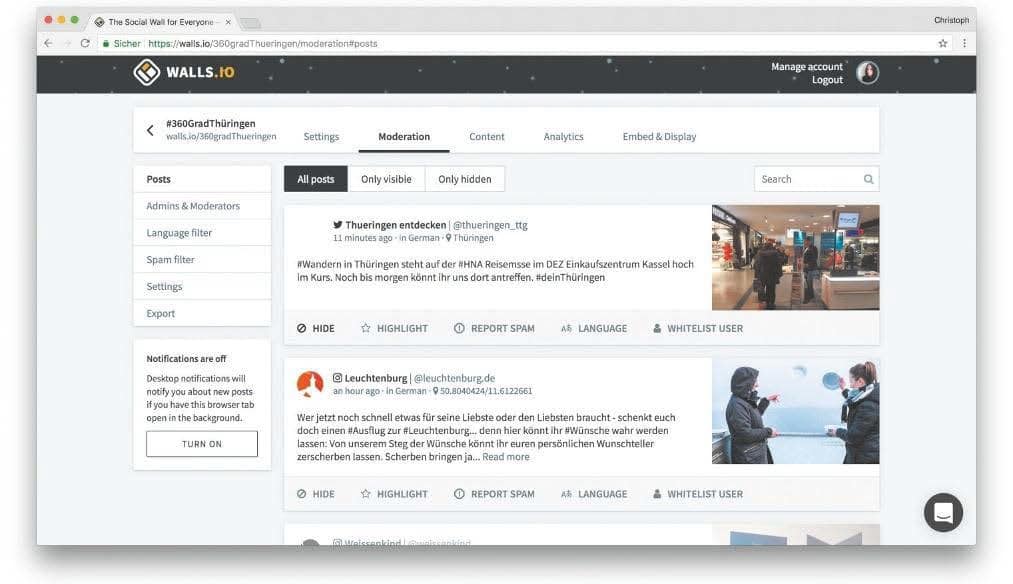Screen dimensions: 1013x584
Task: Click the browser address bar URL
Action: tap(263, 43)
